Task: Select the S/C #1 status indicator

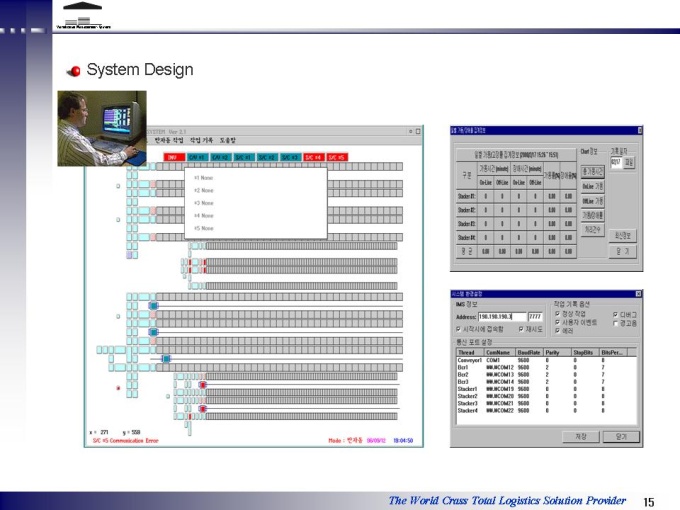Action: tap(244, 157)
